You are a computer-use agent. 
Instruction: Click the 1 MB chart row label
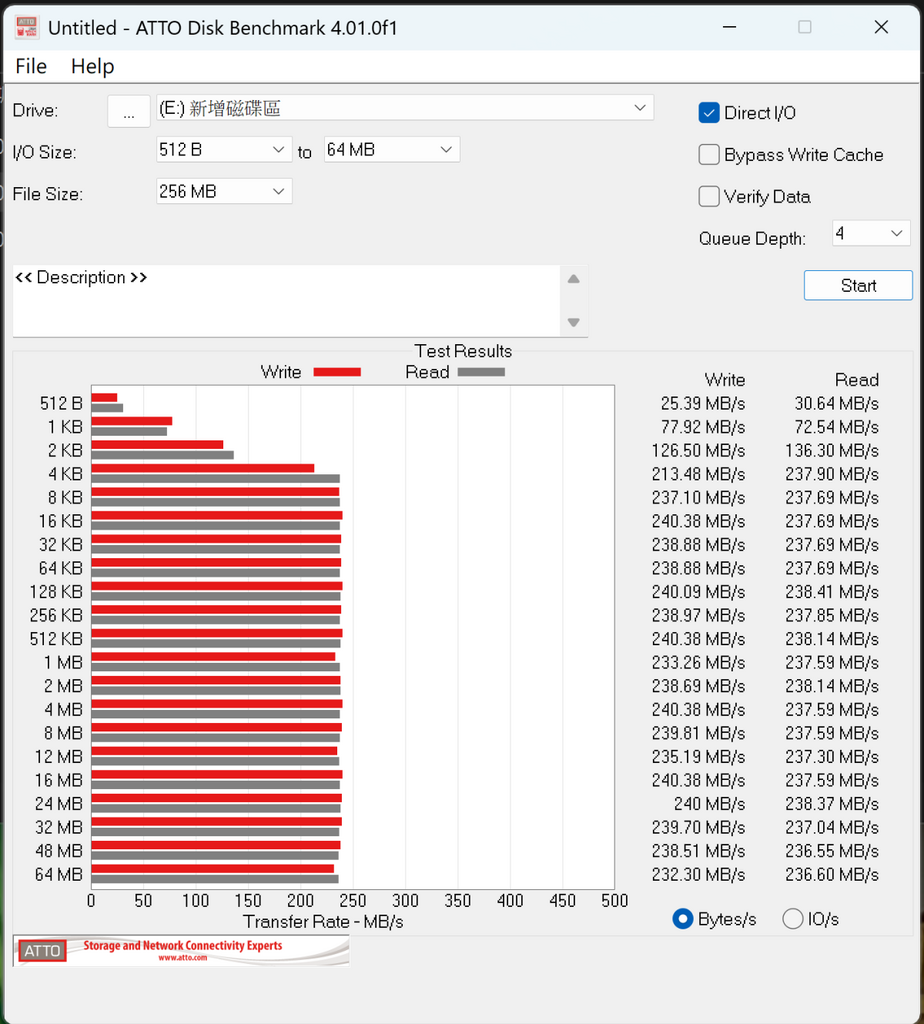click(x=63, y=662)
